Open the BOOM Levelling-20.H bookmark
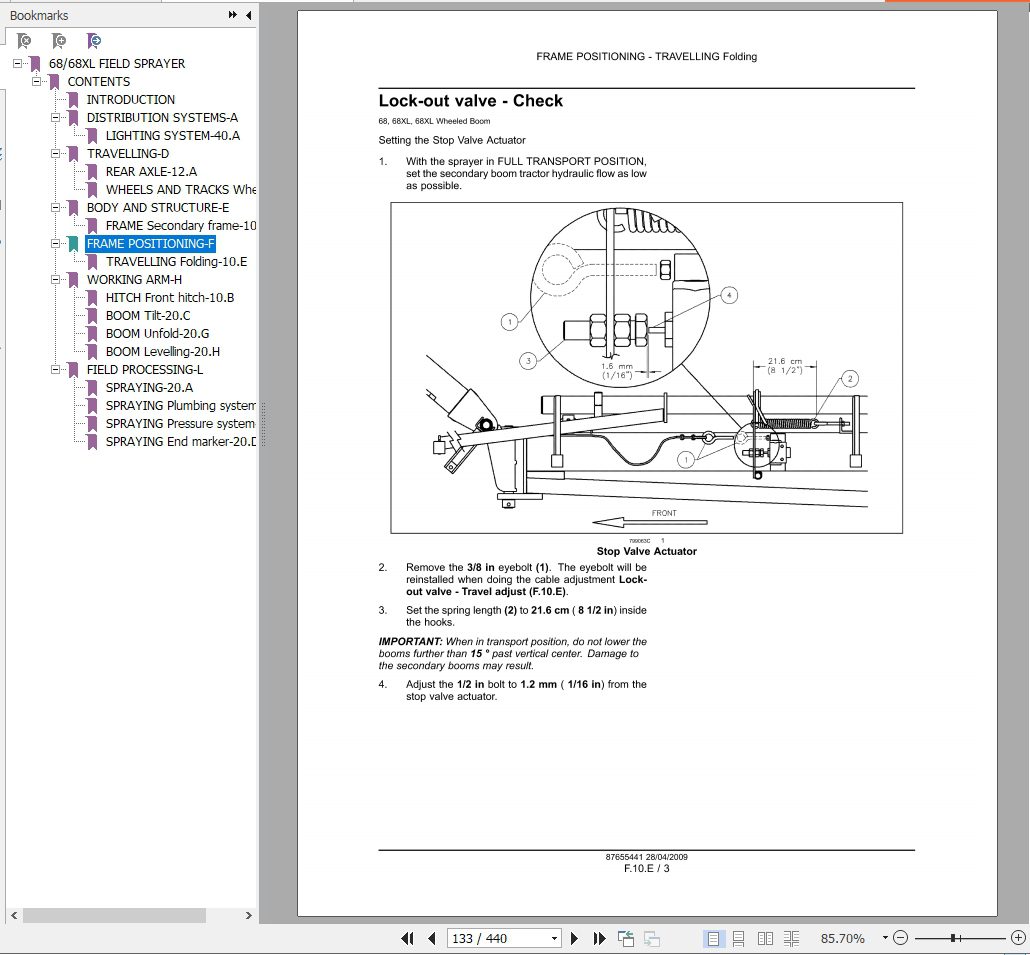This screenshot has height=955, width=1030. [162, 352]
